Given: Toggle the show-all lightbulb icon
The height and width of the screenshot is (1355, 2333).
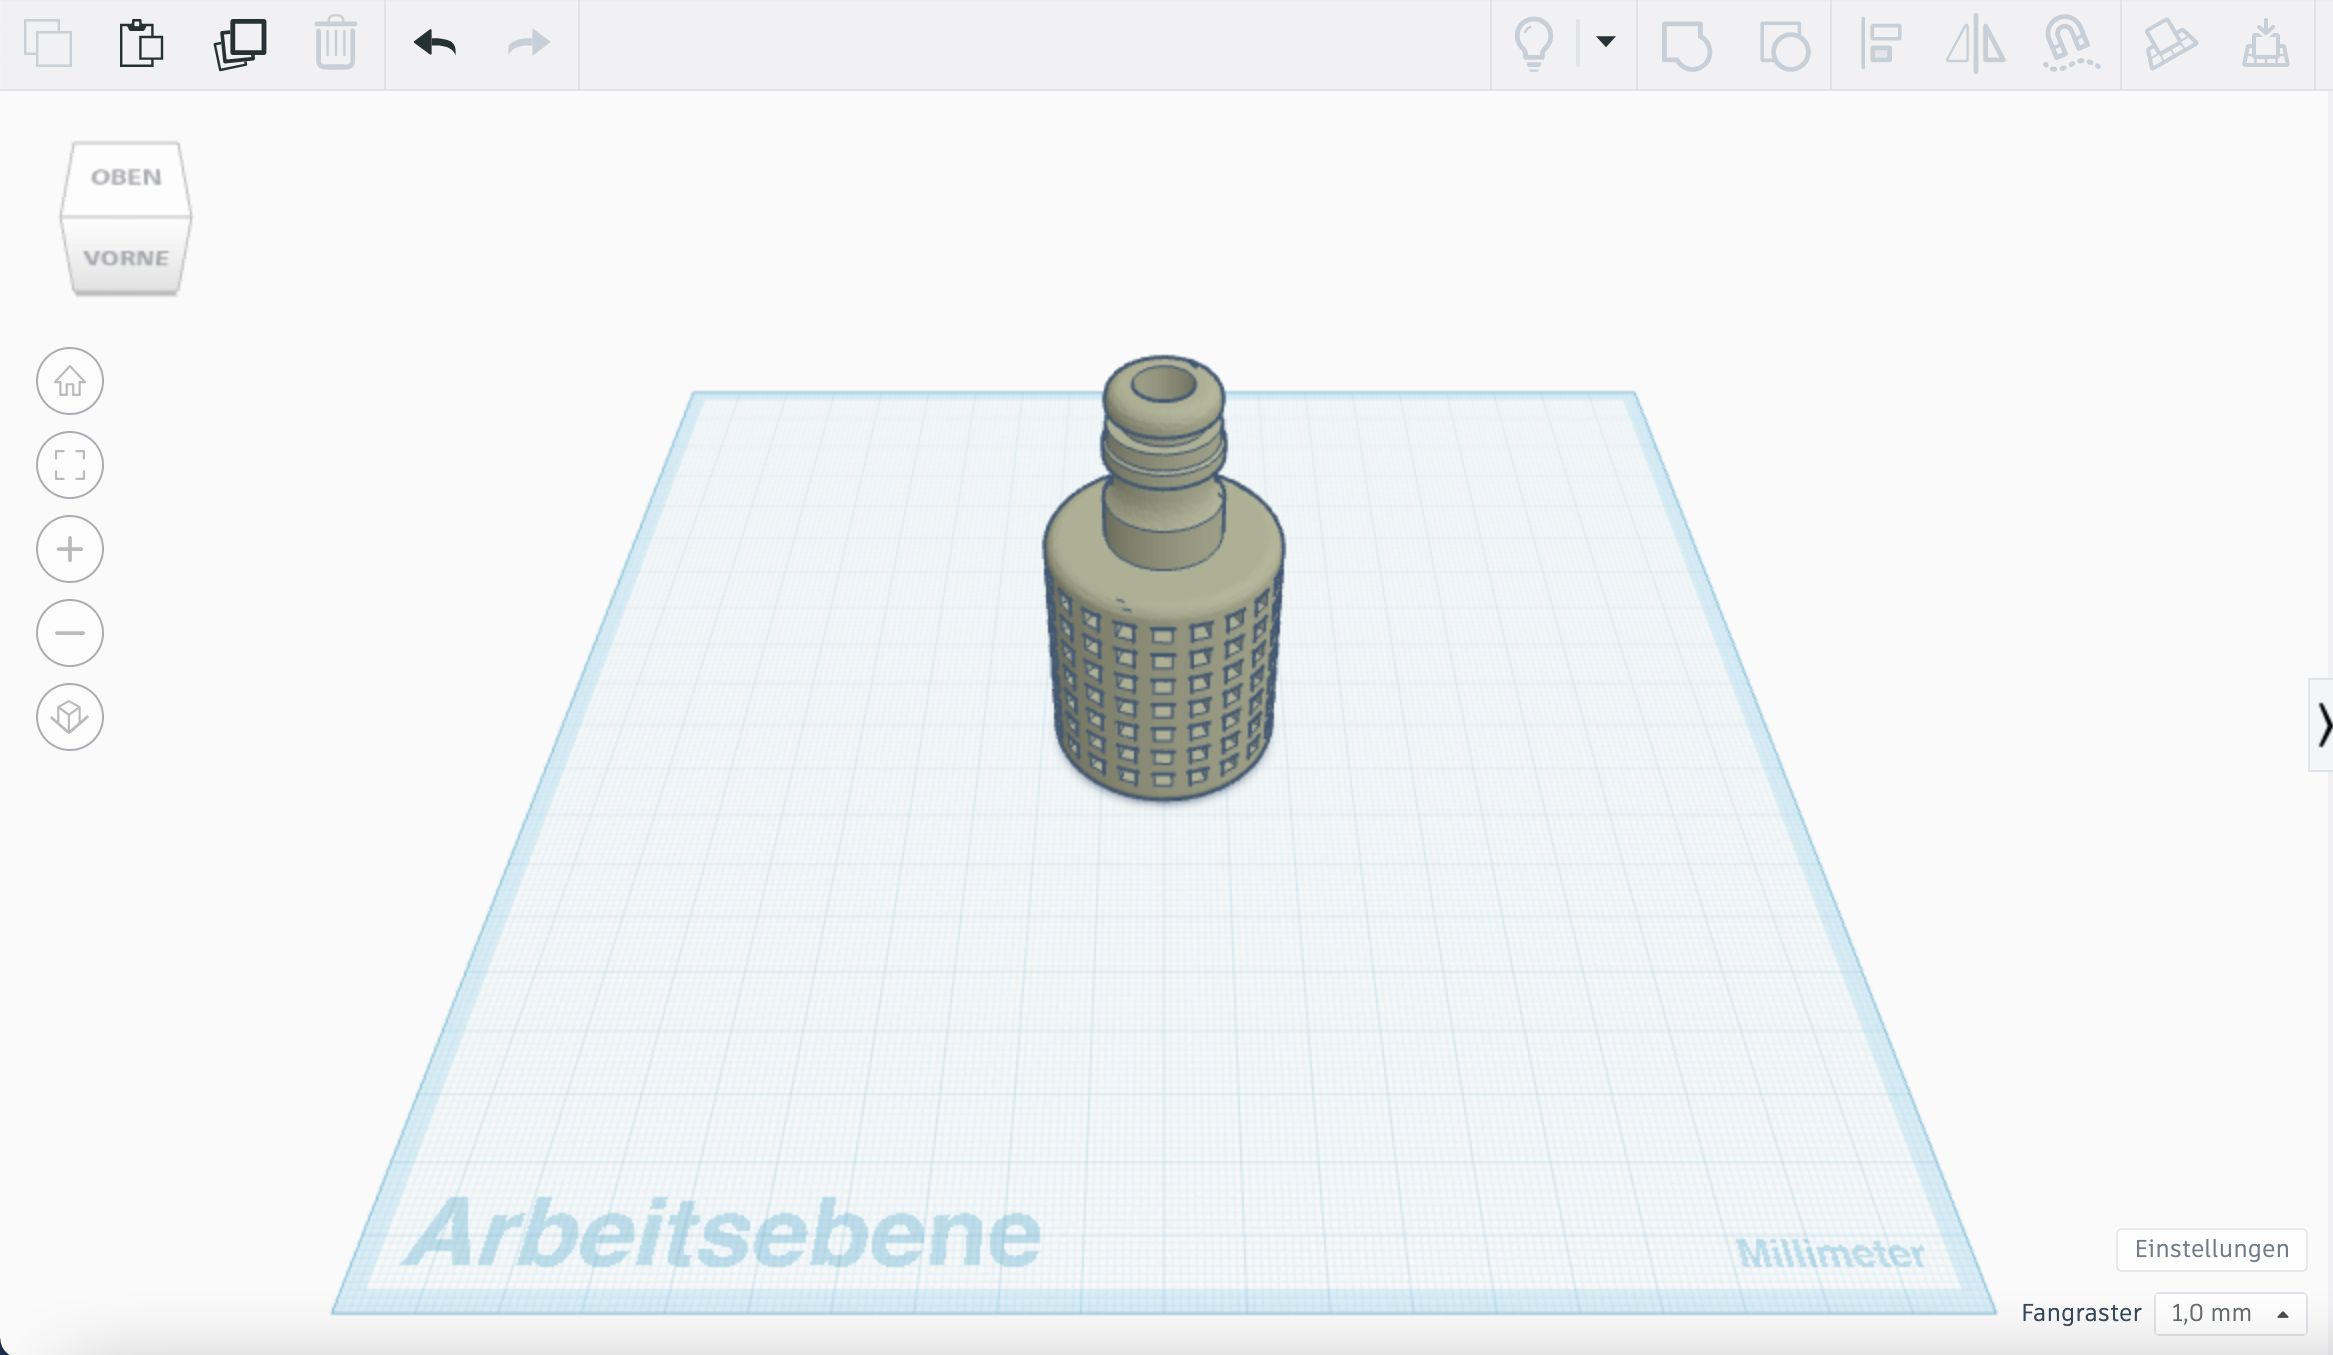Looking at the screenshot, I should [x=1533, y=44].
